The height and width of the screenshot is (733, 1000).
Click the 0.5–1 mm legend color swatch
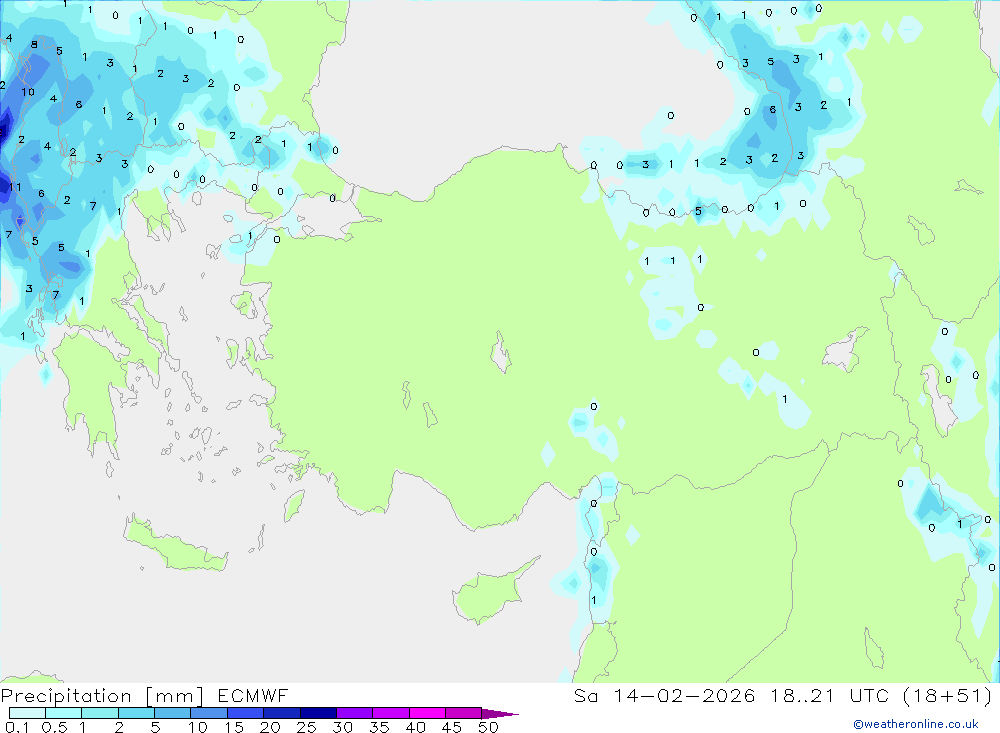coord(63,713)
